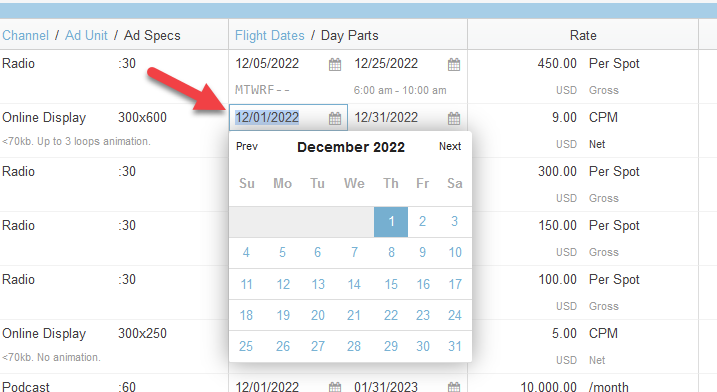
Task: Click the MTWRF day parts for Radio
Action: click(x=262, y=90)
